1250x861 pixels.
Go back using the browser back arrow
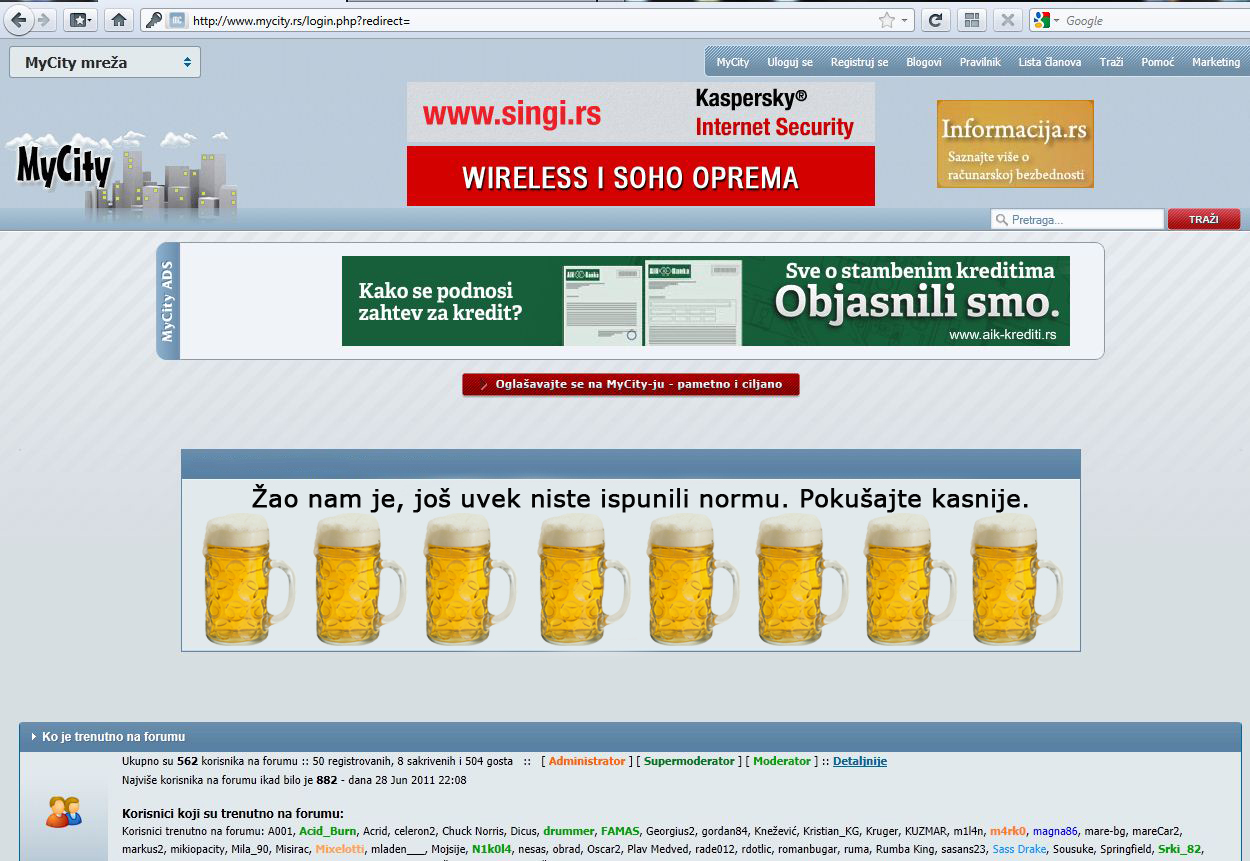coord(19,20)
